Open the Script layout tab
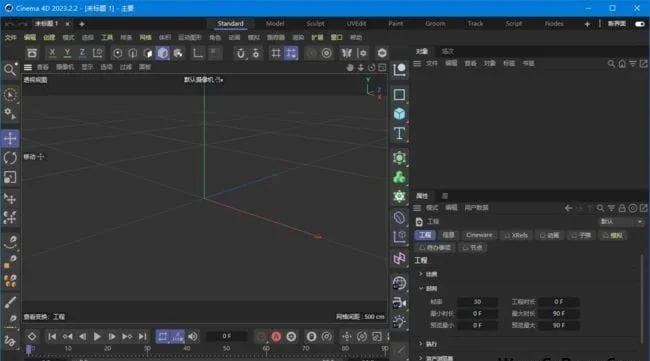The width and height of the screenshot is (650, 361). pyautogui.click(x=514, y=24)
